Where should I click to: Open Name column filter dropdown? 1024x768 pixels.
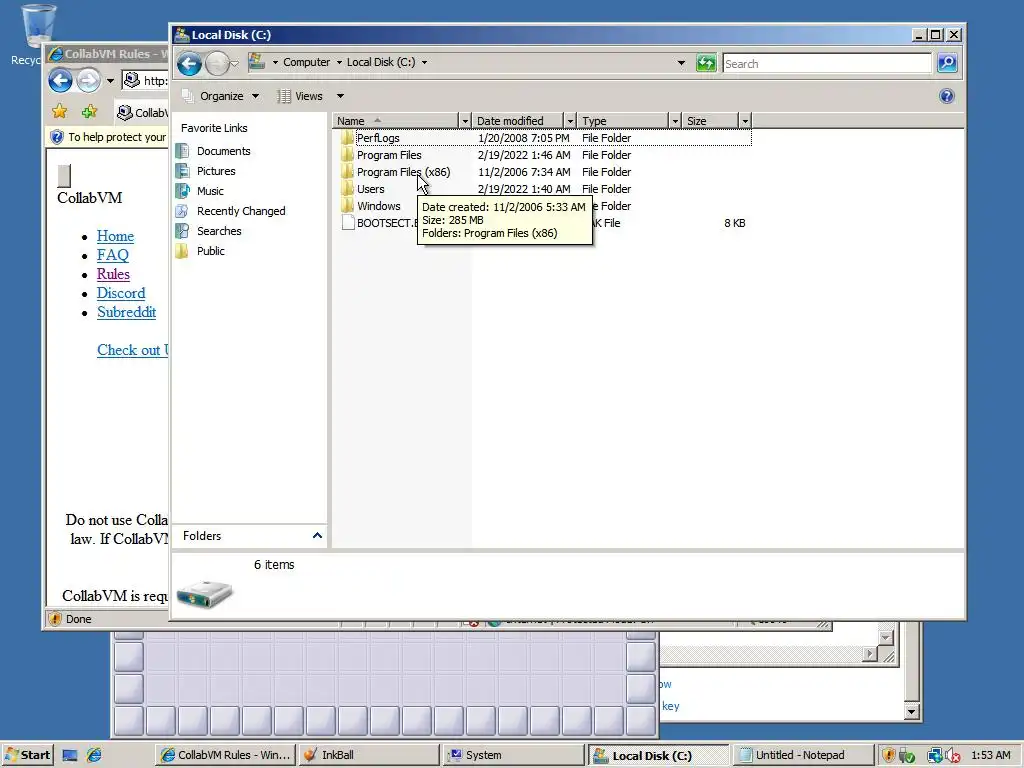pyautogui.click(x=465, y=121)
